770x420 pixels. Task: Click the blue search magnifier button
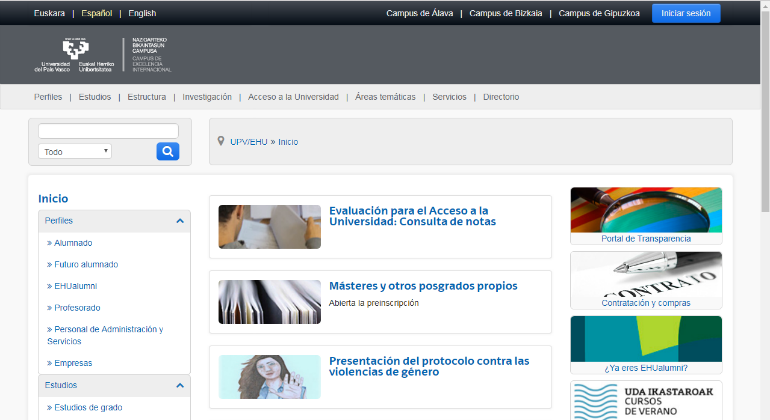167,151
